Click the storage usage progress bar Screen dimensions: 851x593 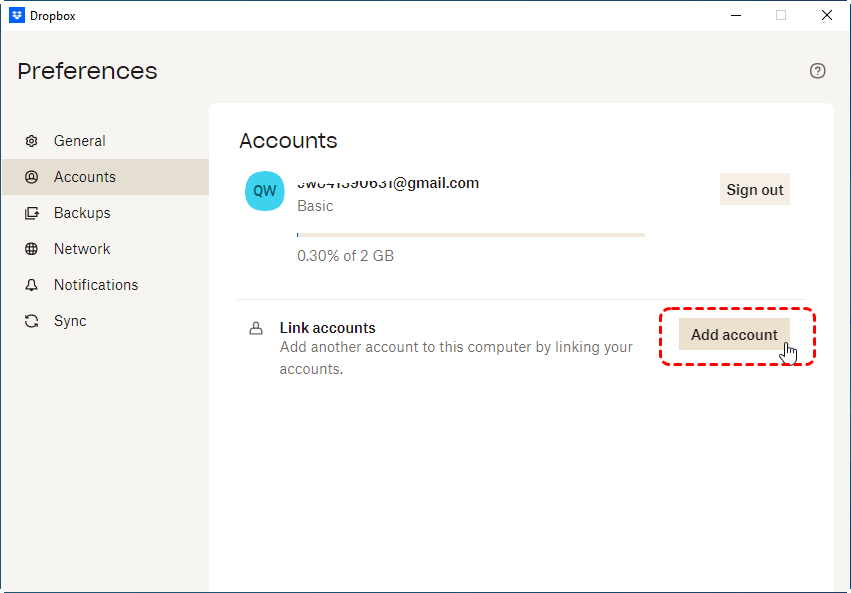[470, 235]
